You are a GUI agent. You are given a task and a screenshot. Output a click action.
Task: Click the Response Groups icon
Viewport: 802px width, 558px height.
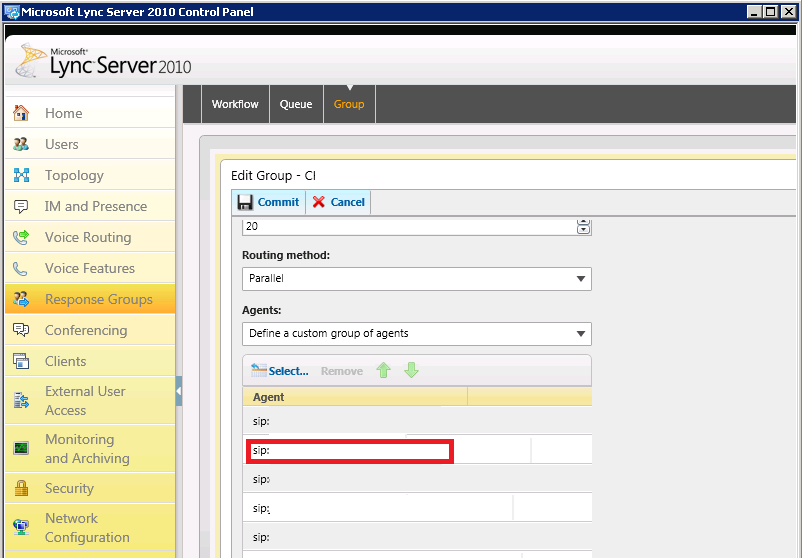(x=21, y=299)
